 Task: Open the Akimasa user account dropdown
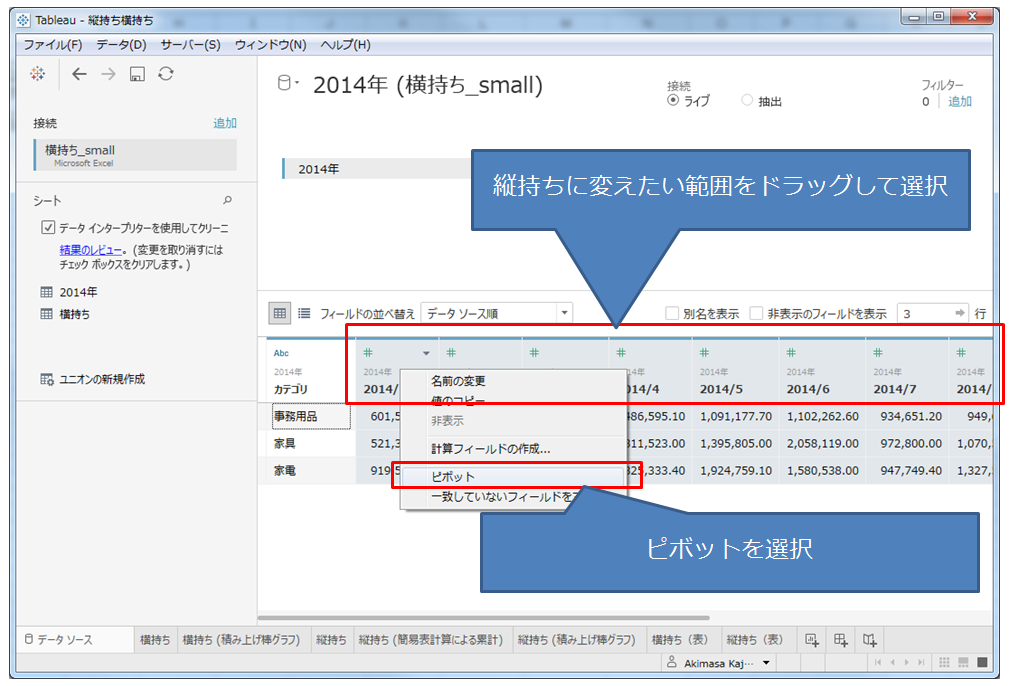pyautogui.click(x=767, y=662)
